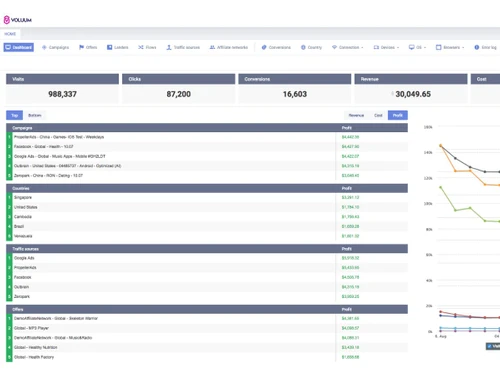Open the Outbrain United States Android campaign
The height and width of the screenshot is (375, 500).
pos(207,166)
